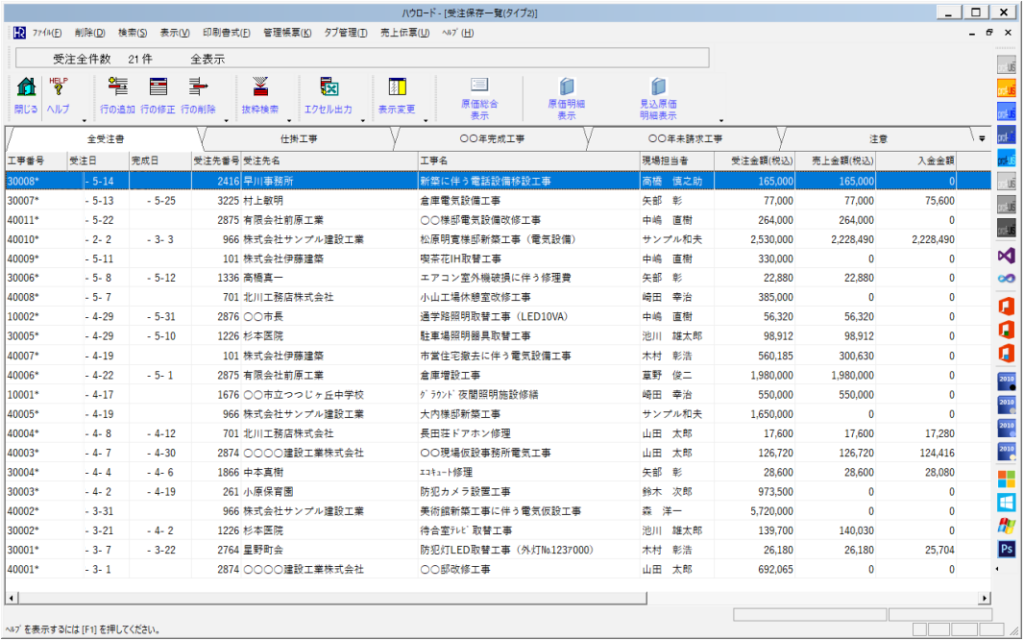This screenshot has height=640, width=1024.
Task: Click the 行の修正 edit row icon
Action: (158, 88)
